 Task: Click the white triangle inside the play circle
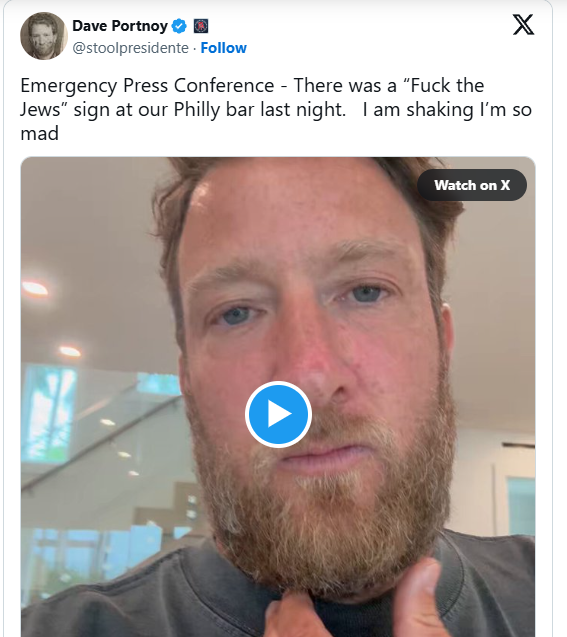point(280,414)
